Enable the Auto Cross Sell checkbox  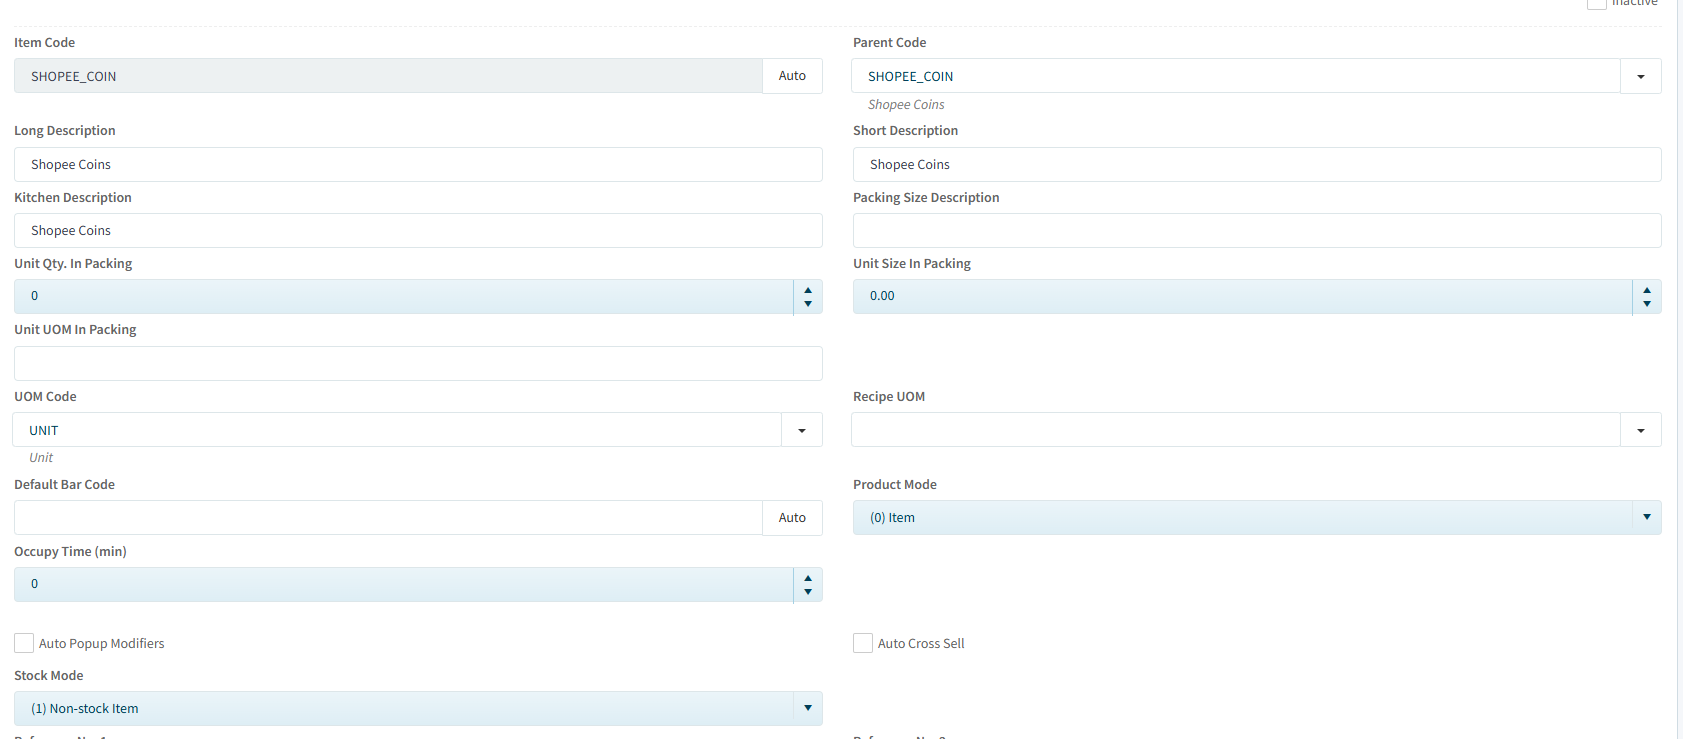coord(863,643)
